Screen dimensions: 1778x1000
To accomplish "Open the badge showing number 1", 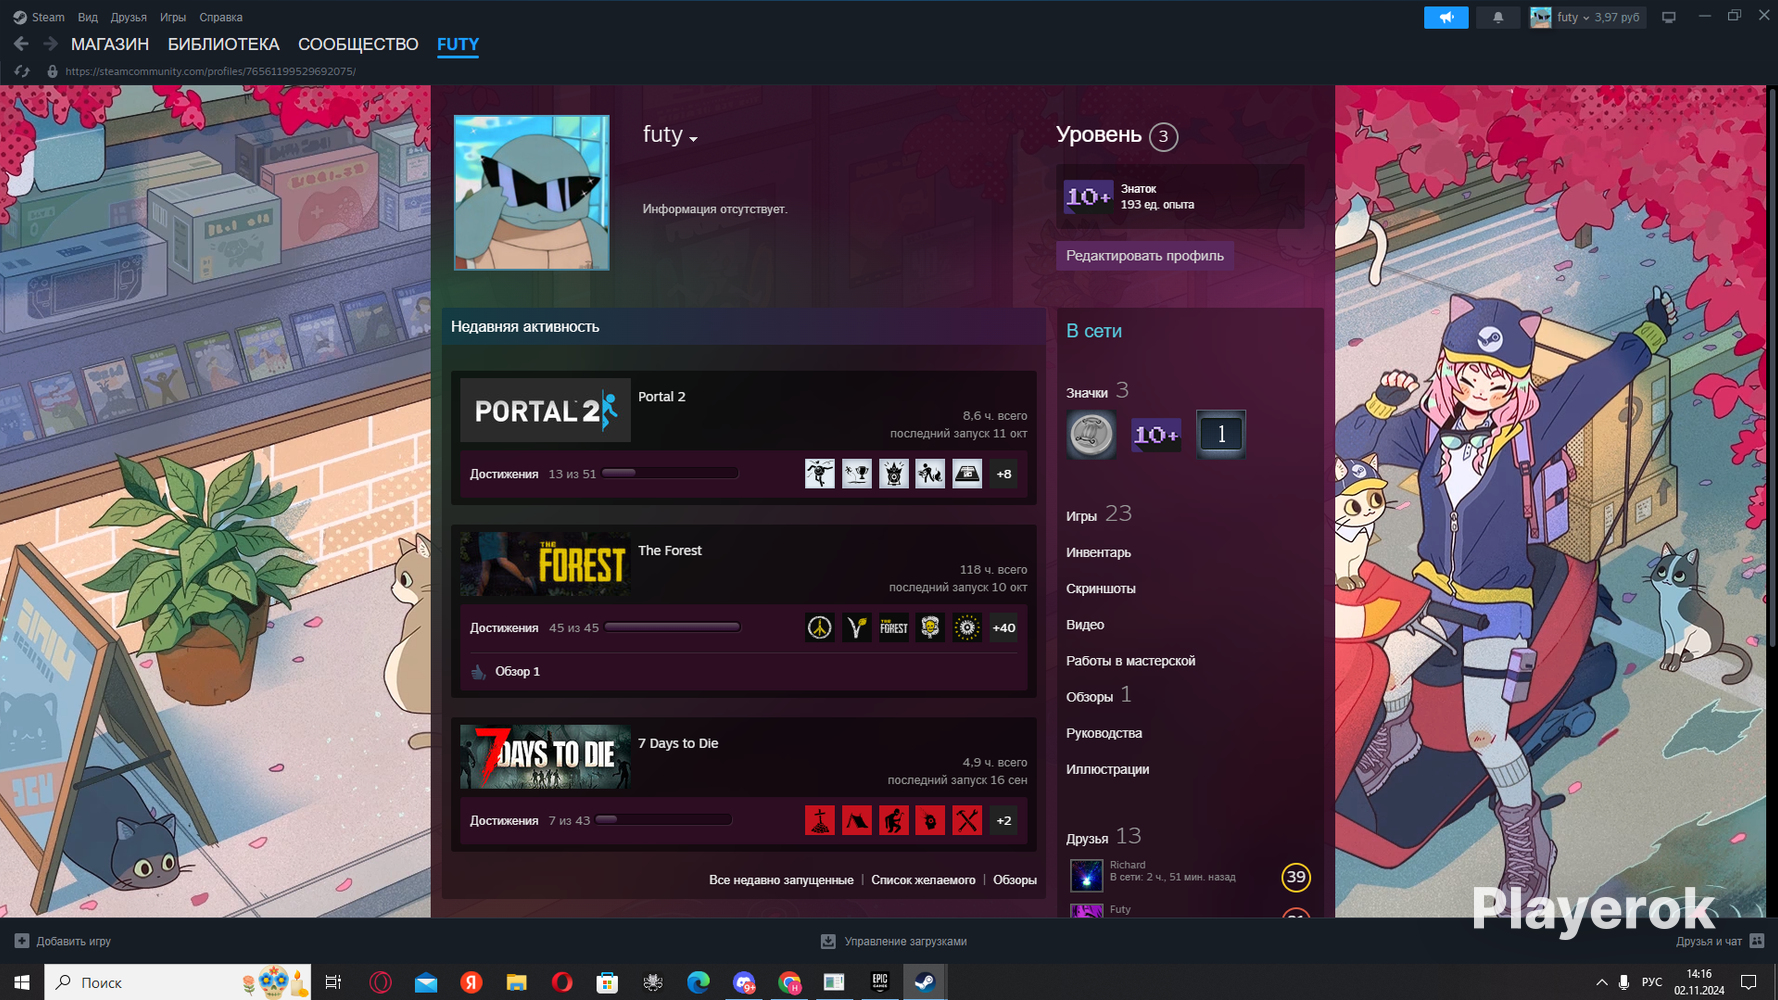I will pos(1221,434).
